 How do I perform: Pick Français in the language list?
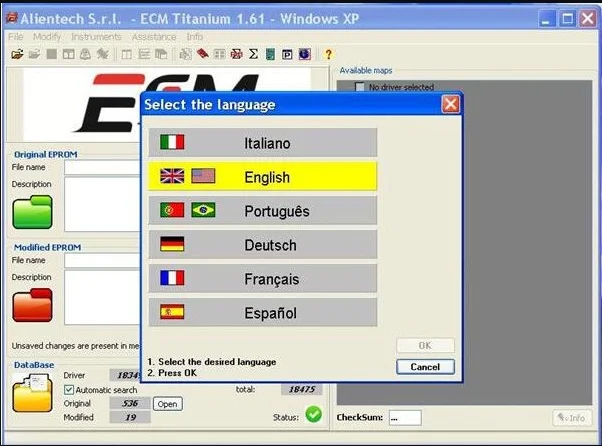[x=263, y=278]
